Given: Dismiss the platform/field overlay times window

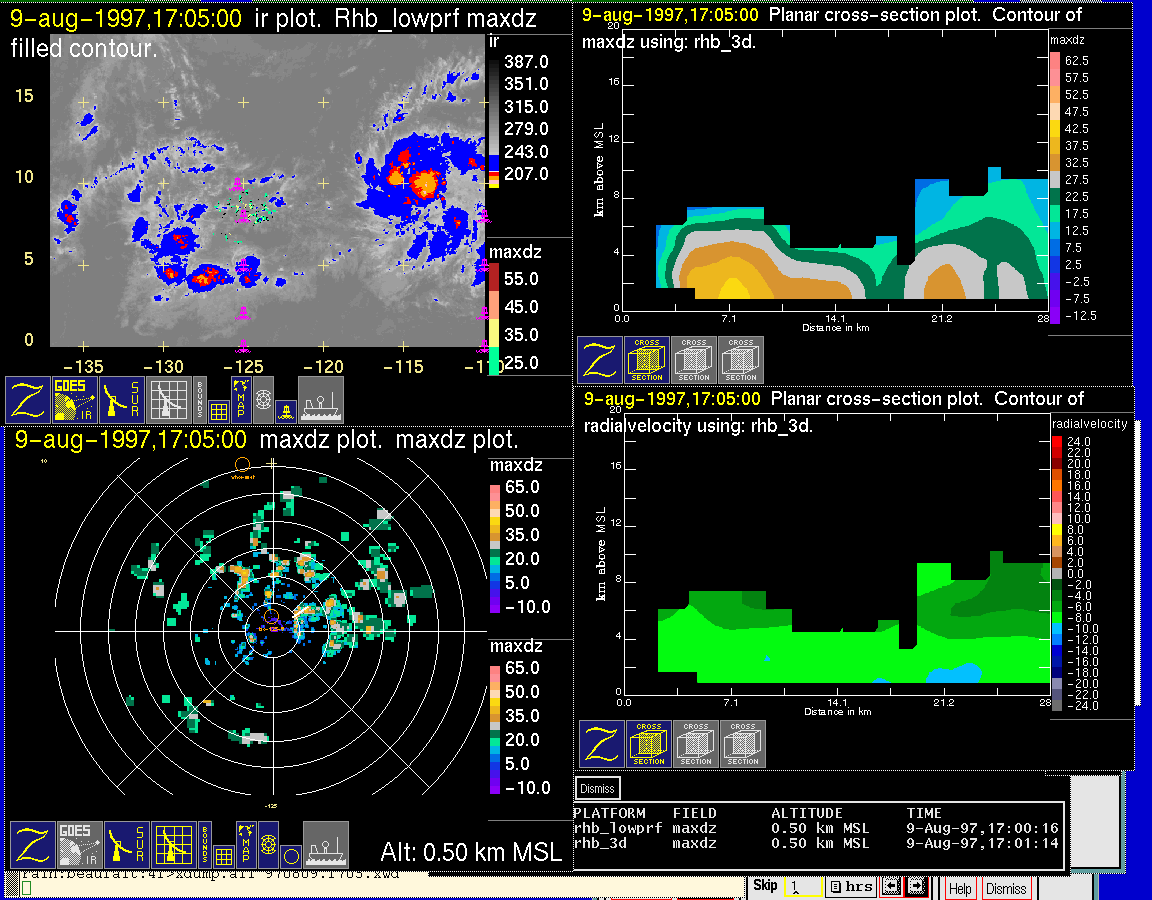Looking at the screenshot, I should point(597,788).
